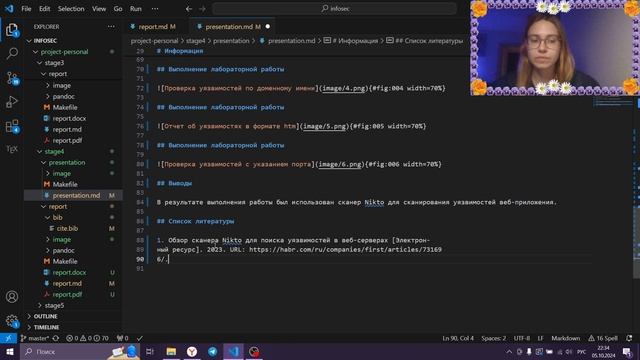Open report.pdf under stage4
640x360 pixels.
pos(67,294)
